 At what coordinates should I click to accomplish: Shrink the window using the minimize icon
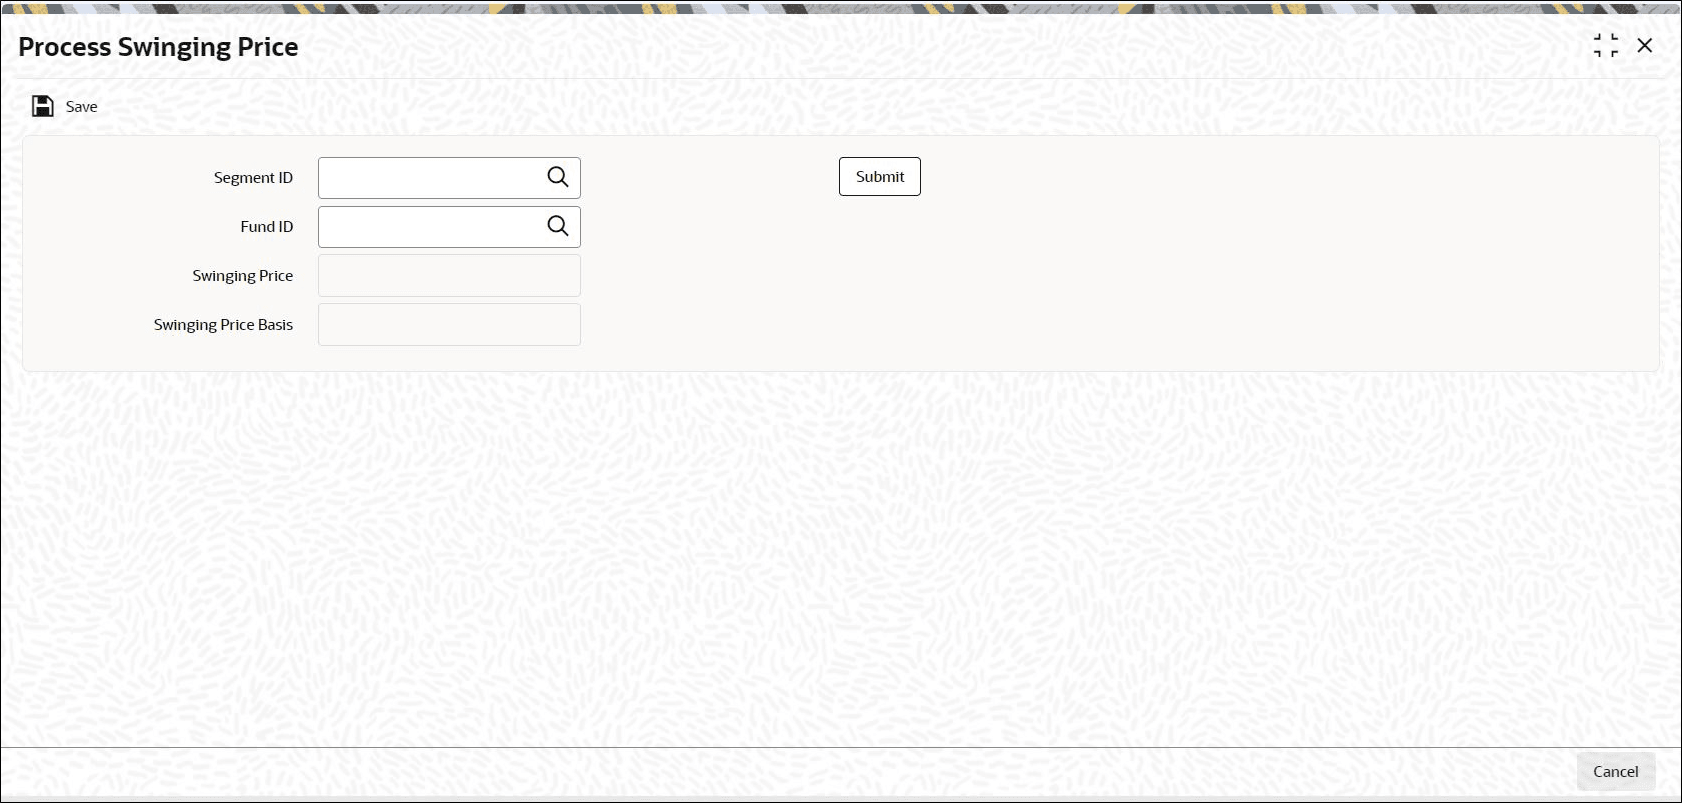click(1606, 45)
